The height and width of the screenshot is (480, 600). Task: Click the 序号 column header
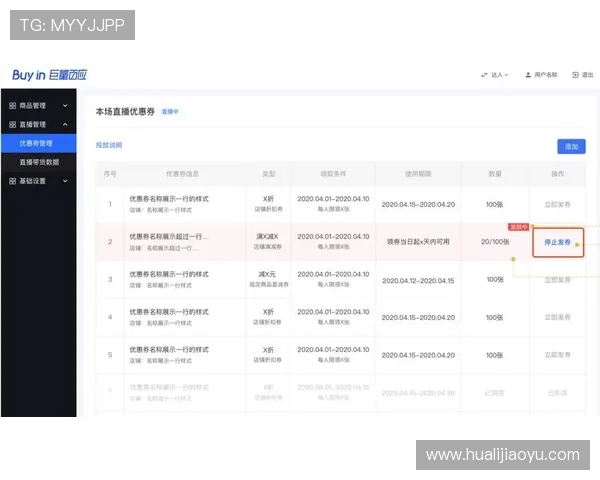pyautogui.click(x=110, y=174)
